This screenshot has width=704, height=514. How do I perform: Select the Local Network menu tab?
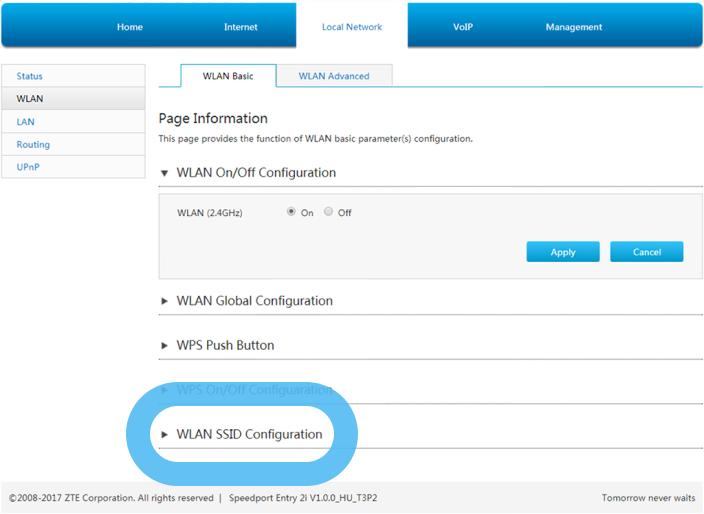tap(352, 27)
